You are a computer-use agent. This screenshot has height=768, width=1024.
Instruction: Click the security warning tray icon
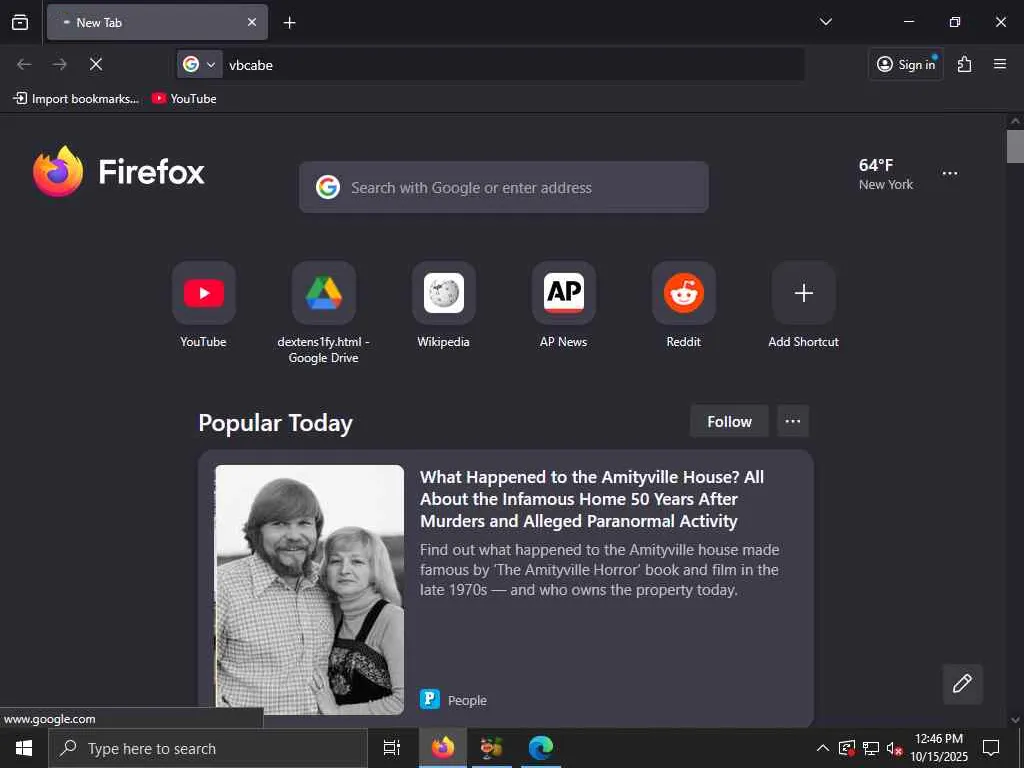coord(846,748)
